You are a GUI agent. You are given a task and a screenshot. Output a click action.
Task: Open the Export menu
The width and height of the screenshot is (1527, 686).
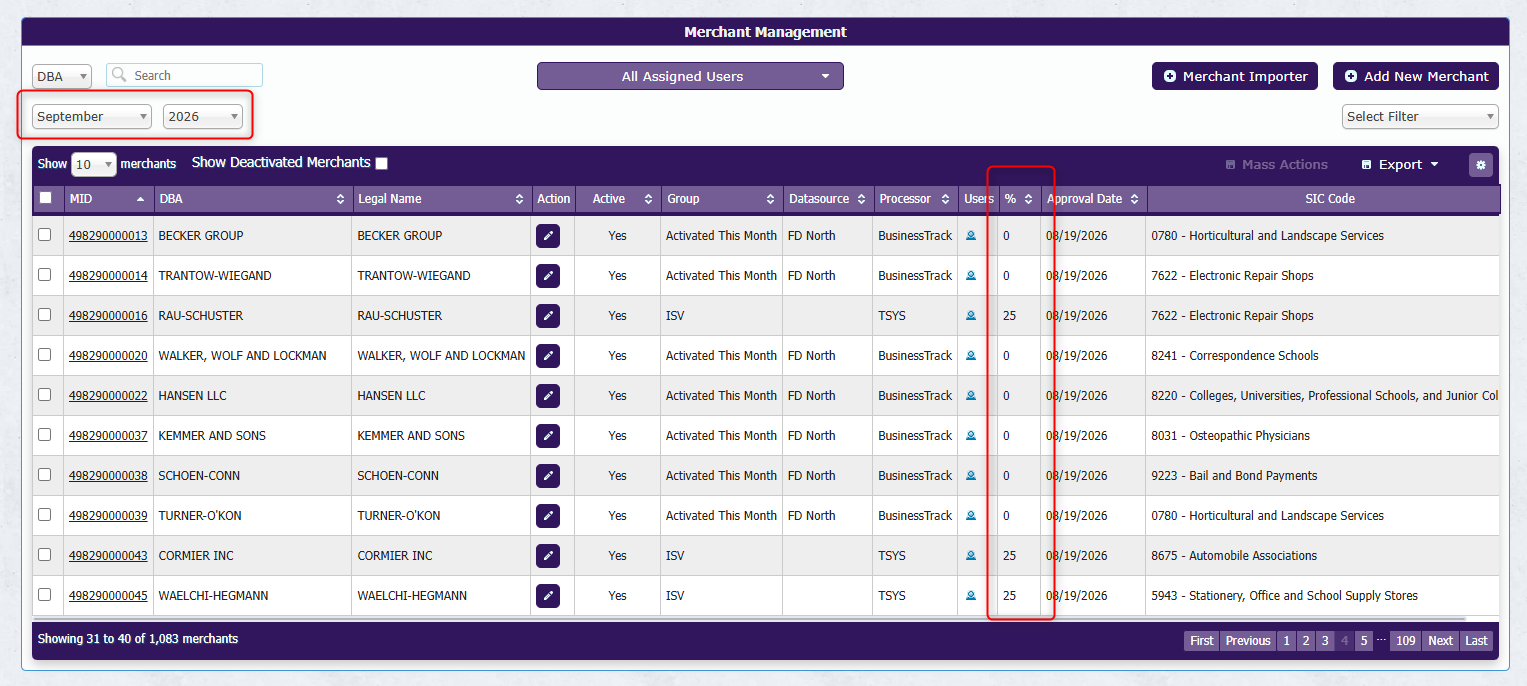tap(1400, 165)
